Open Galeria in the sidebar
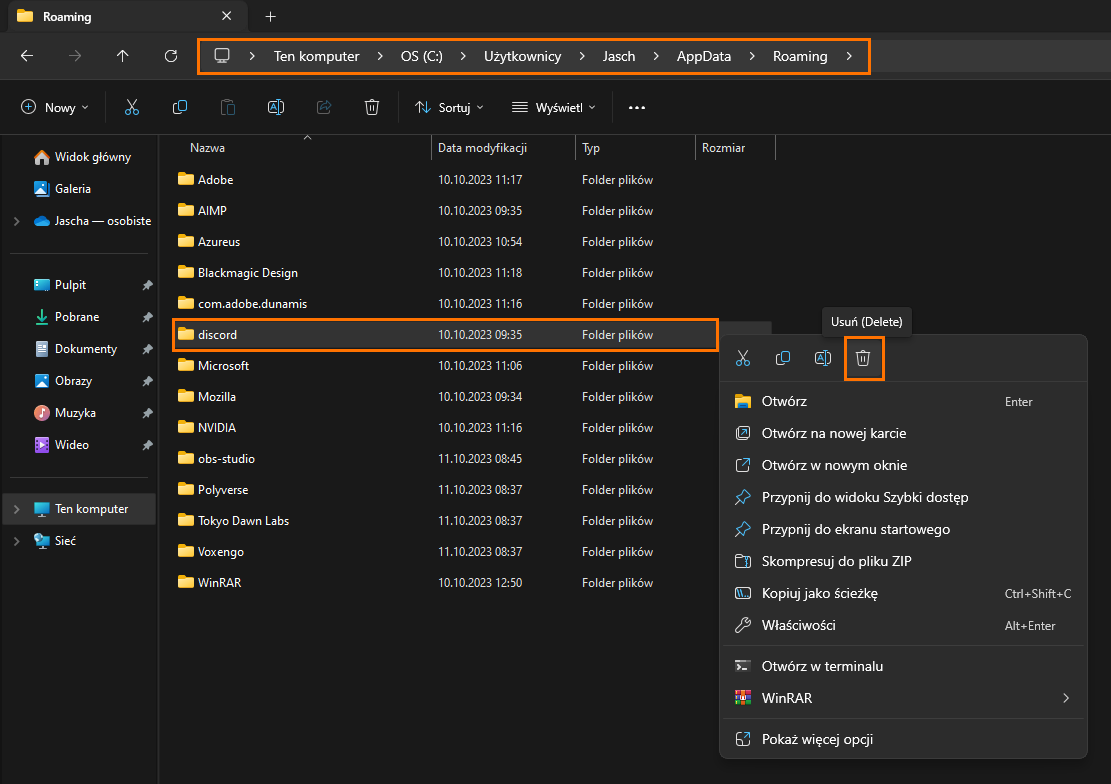This screenshot has height=784, width=1111. (x=62, y=189)
